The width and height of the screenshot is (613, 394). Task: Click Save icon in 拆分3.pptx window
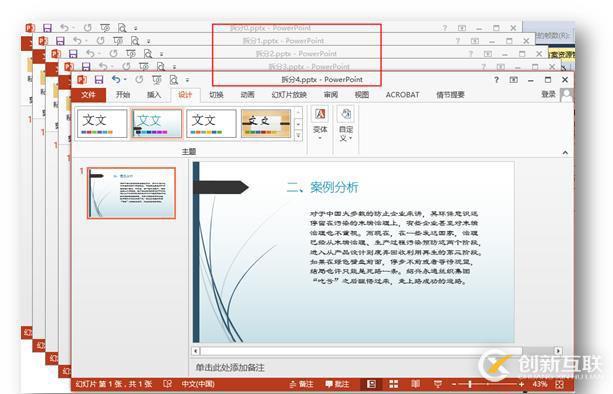(86, 66)
